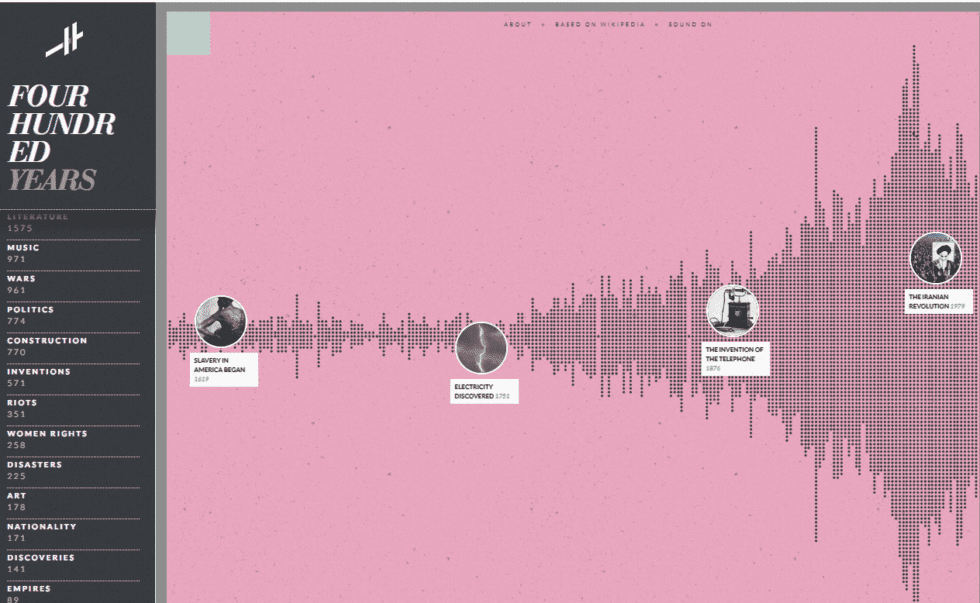Click the pale green square swatch

point(188,33)
